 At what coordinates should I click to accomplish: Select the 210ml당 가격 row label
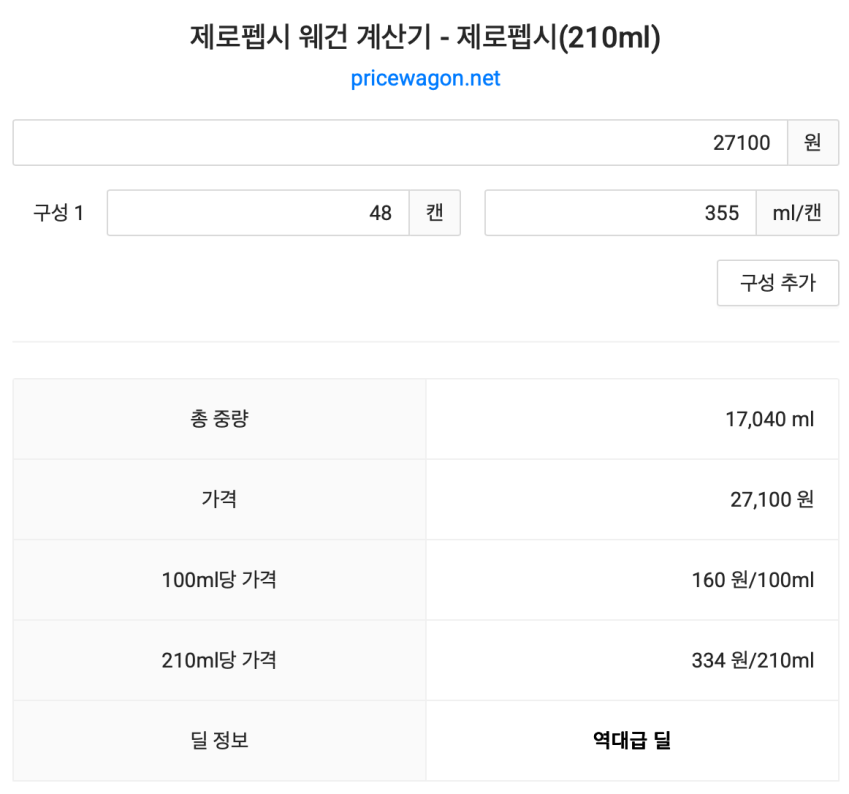219,660
